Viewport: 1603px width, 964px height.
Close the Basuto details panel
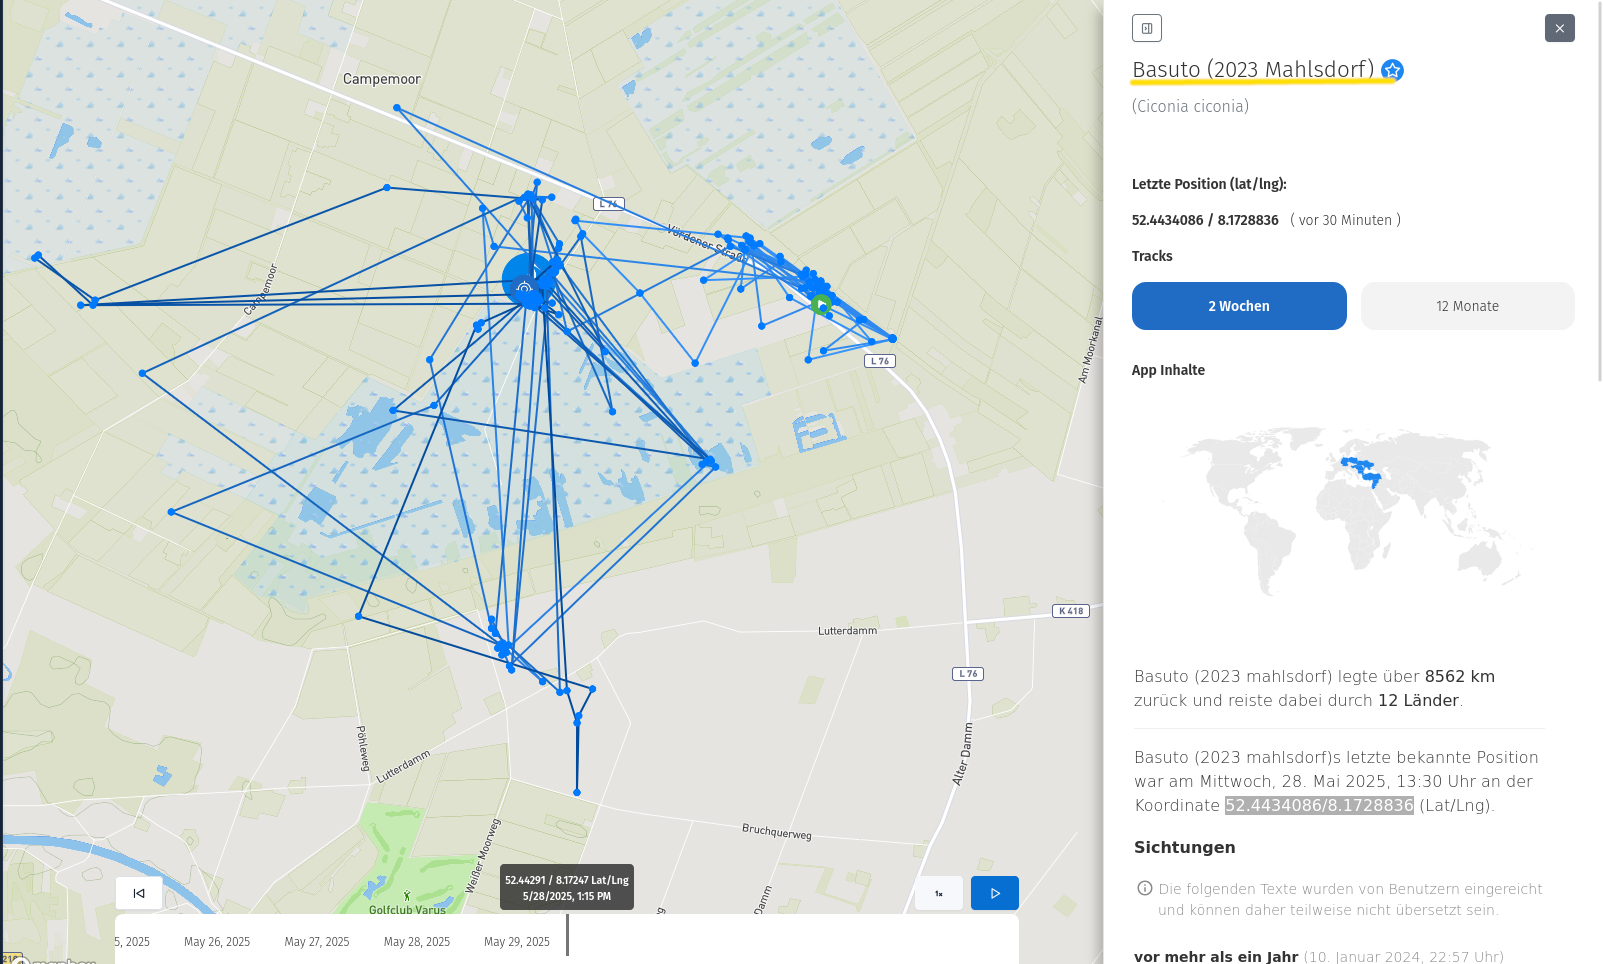(x=1559, y=28)
